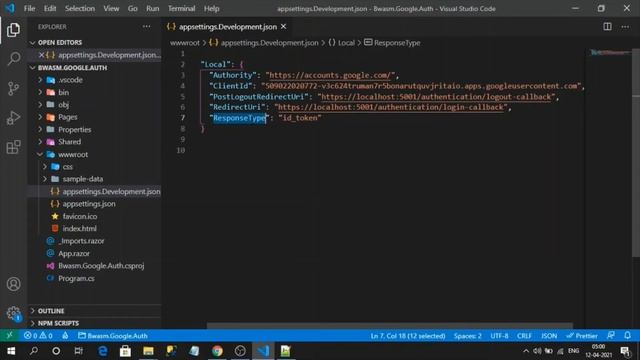This screenshot has width=640, height=360.
Task: Click the editor minimap
Action: (610, 53)
